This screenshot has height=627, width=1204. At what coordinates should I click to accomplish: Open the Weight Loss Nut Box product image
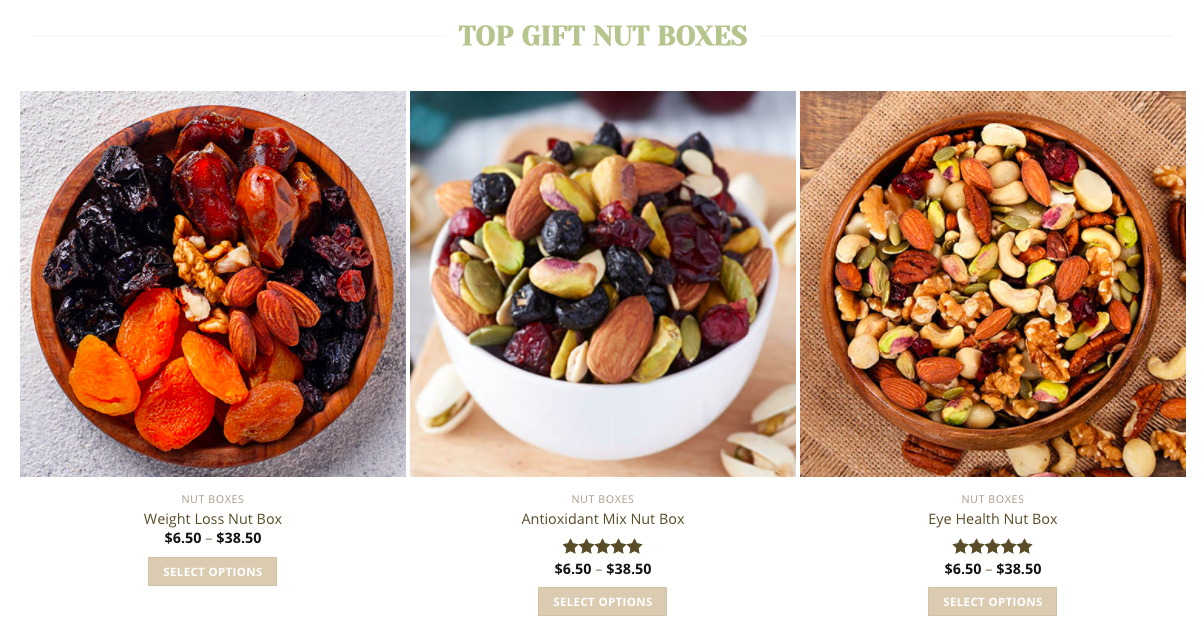pos(213,284)
